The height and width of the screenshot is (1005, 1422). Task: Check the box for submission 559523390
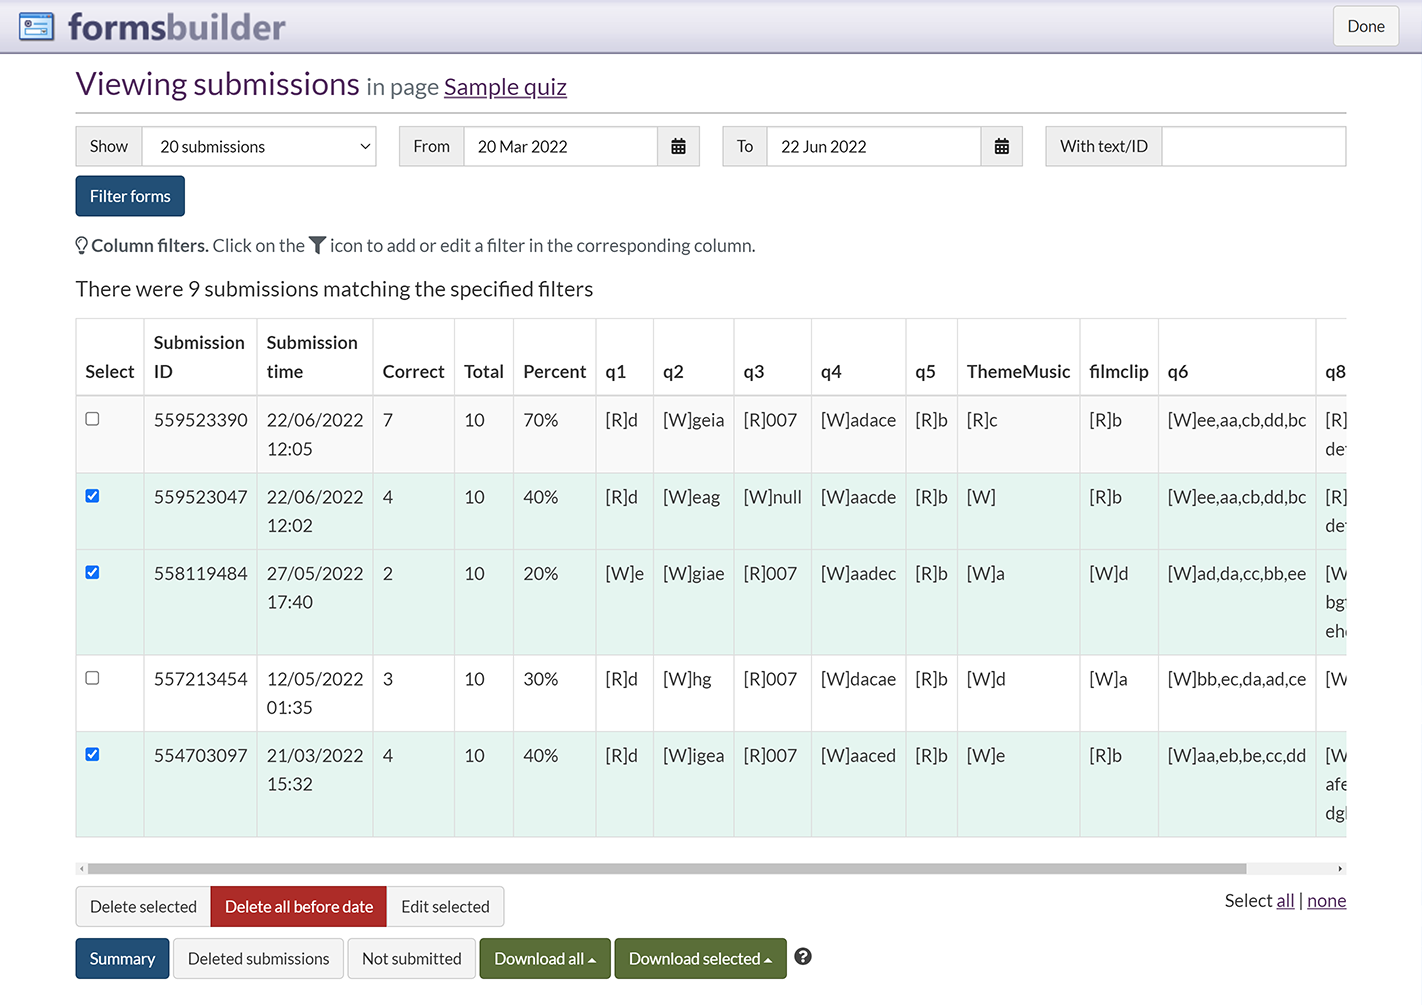click(x=93, y=419)
